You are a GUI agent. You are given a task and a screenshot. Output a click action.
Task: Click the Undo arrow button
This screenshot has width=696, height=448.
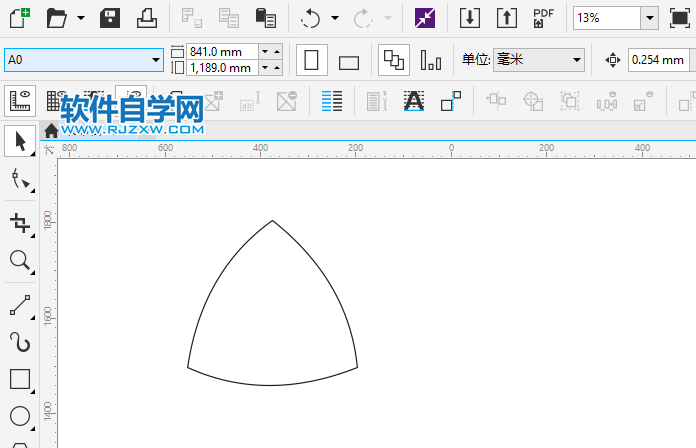point(311,18)
